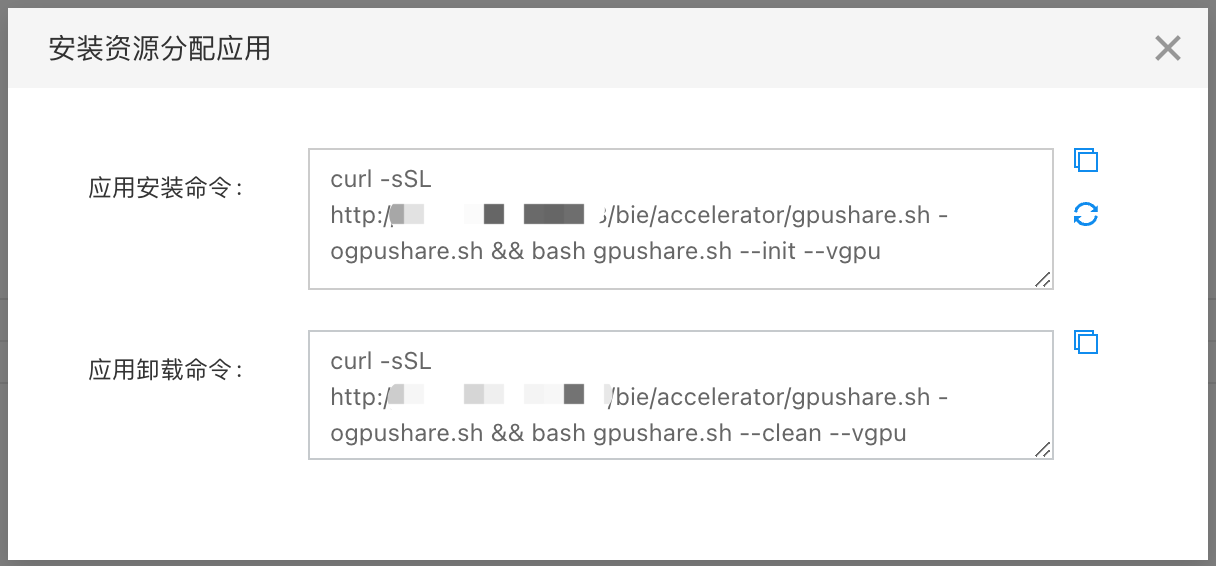Click into the uninstall command text box
The height and width of the screenshot is (566, 1216).
(x=681, y=395)
